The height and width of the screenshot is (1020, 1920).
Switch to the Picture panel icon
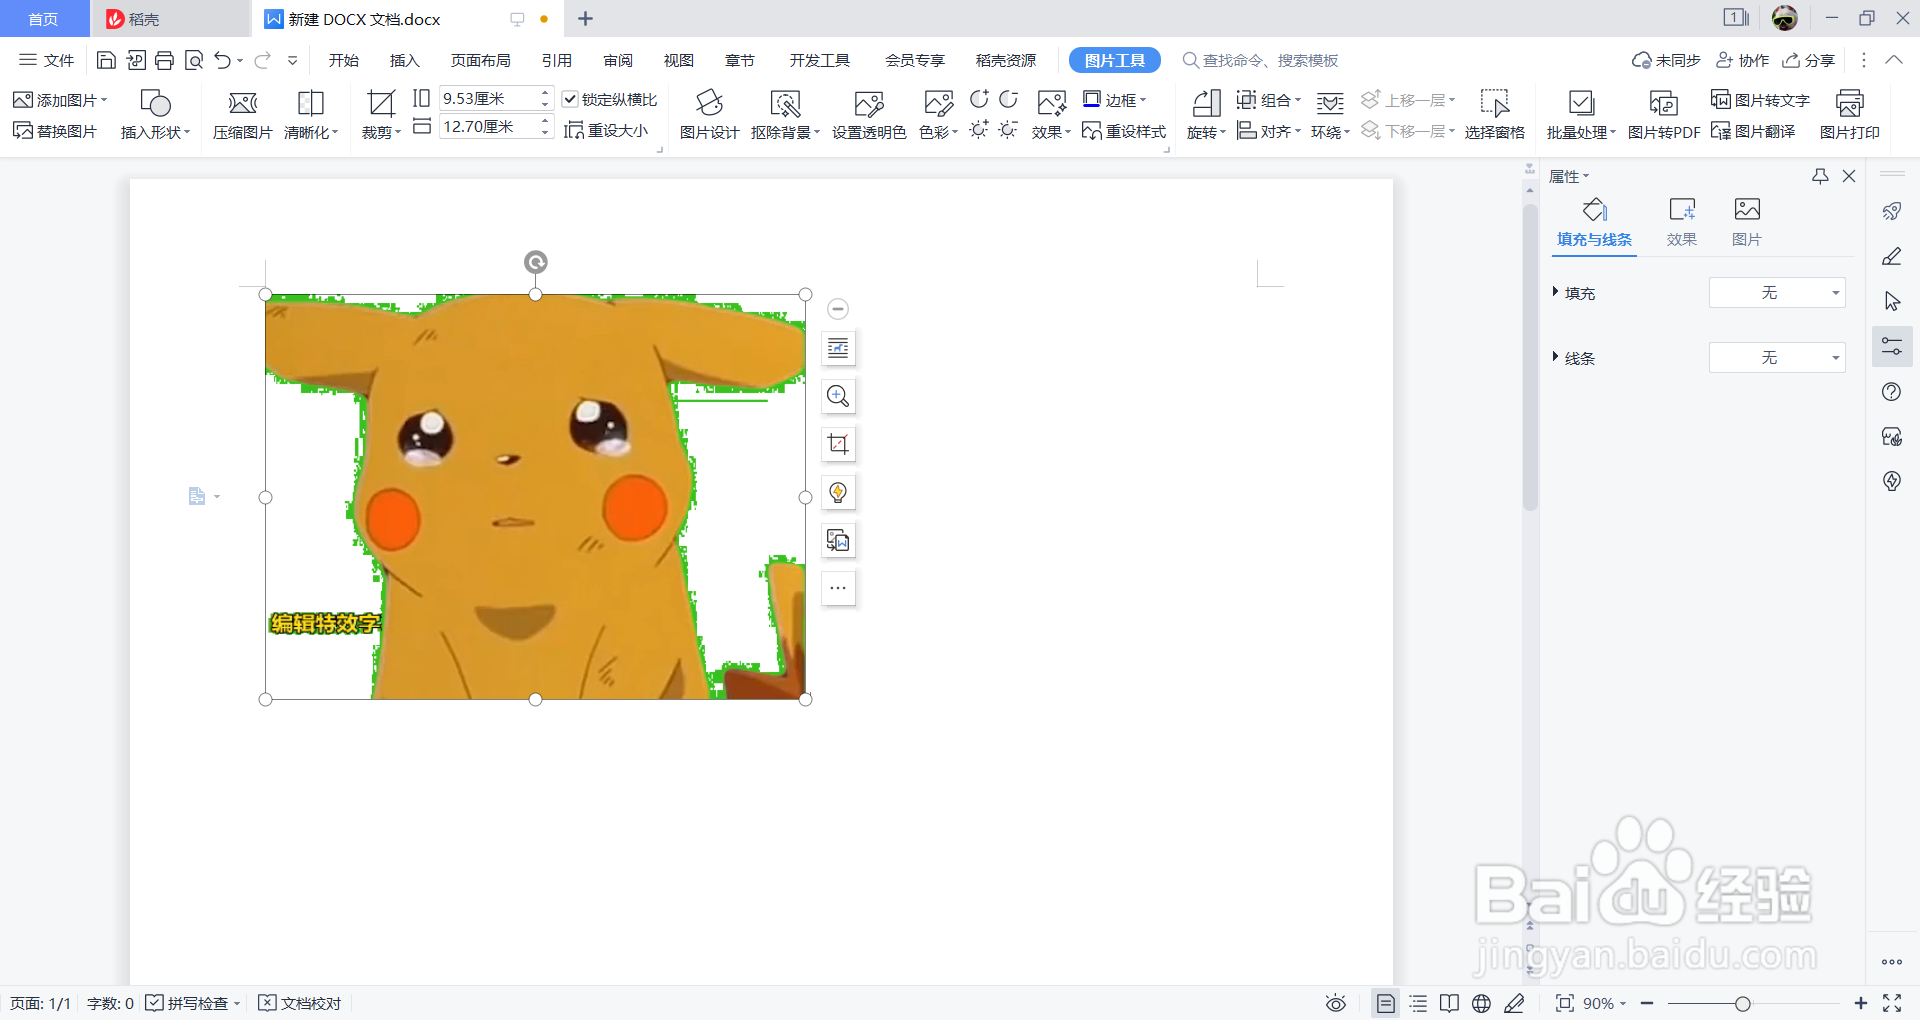click(1747, 222)
